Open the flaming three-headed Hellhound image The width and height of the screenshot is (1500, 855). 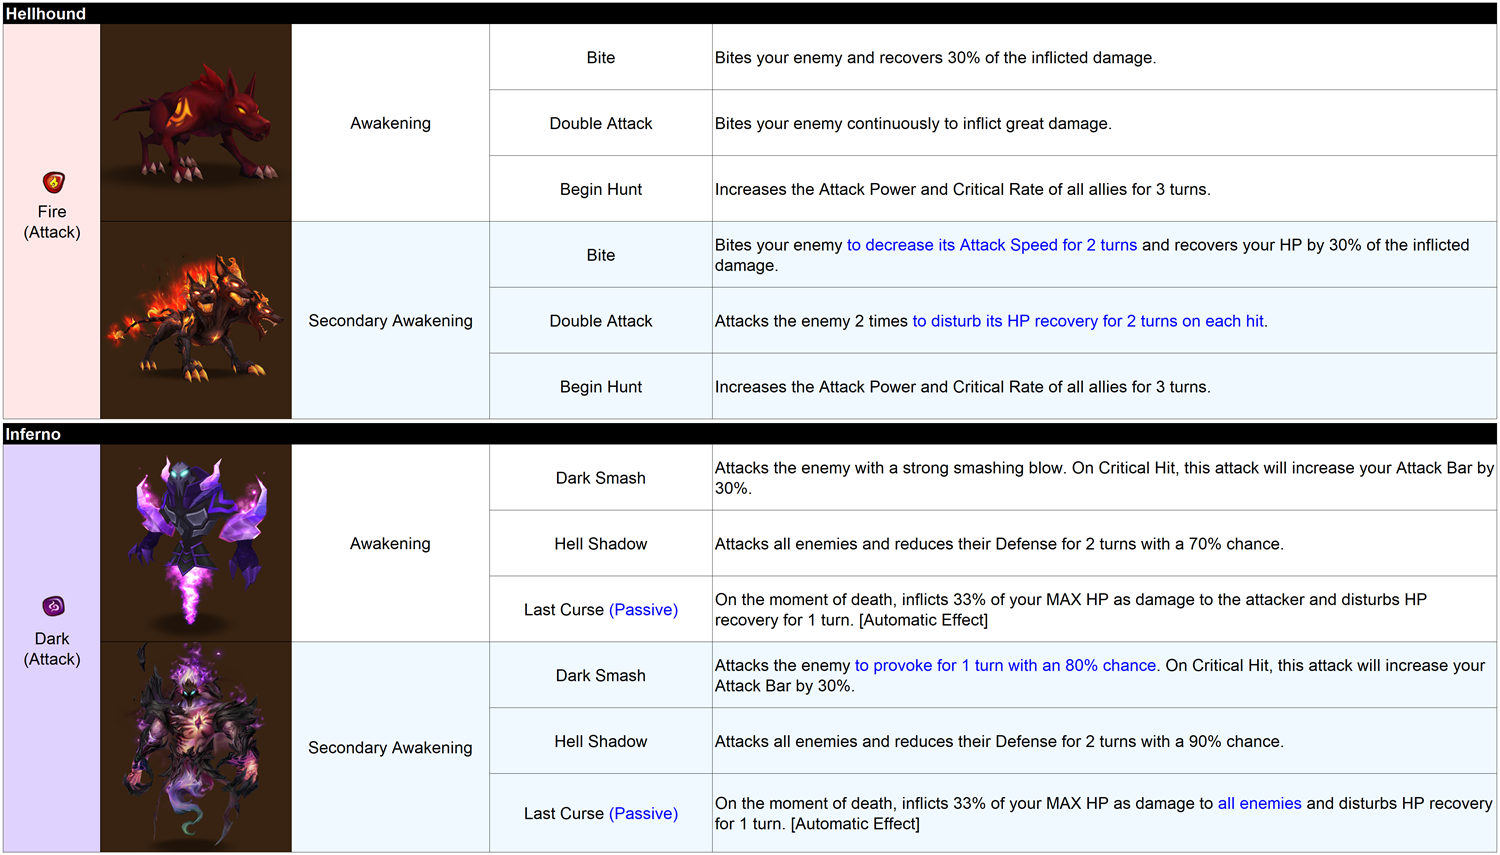point(196,320)
